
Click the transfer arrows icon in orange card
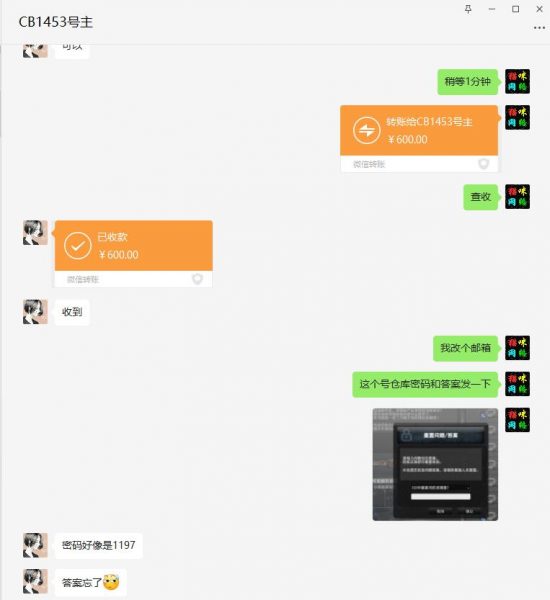click(x=366, y=130)
